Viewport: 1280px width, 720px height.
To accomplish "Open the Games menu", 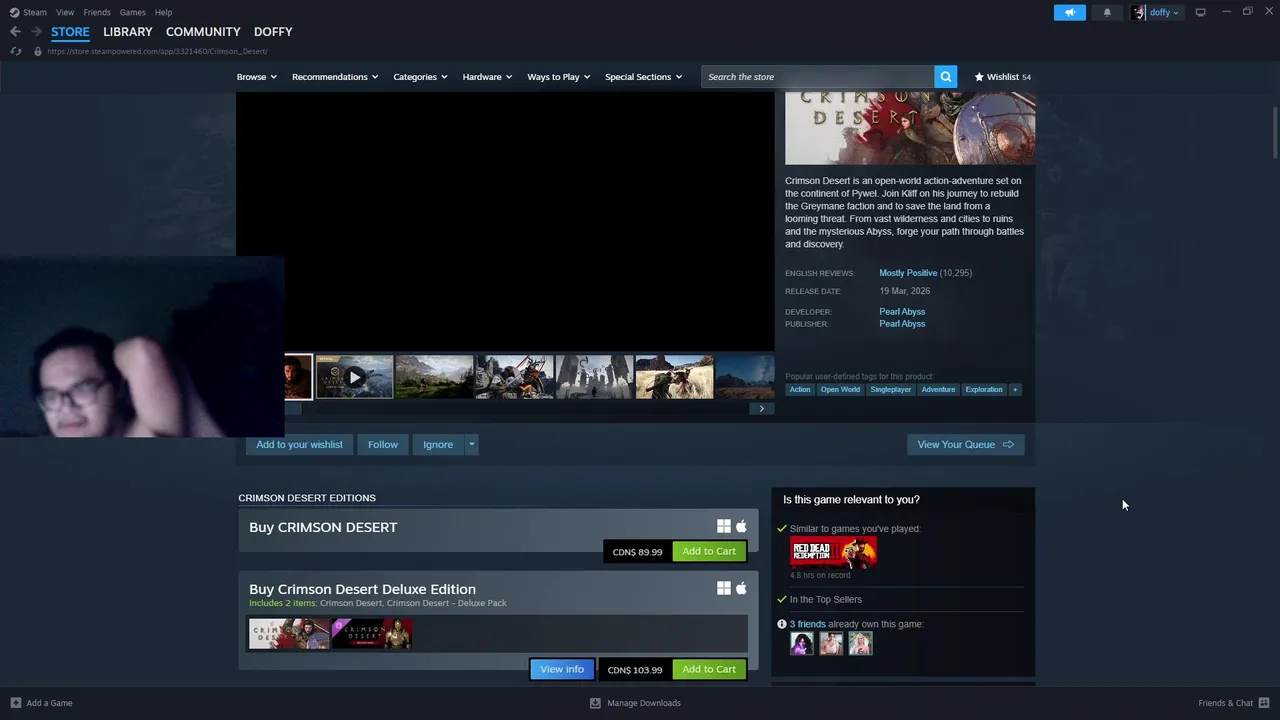I will (x=132, y=12).
